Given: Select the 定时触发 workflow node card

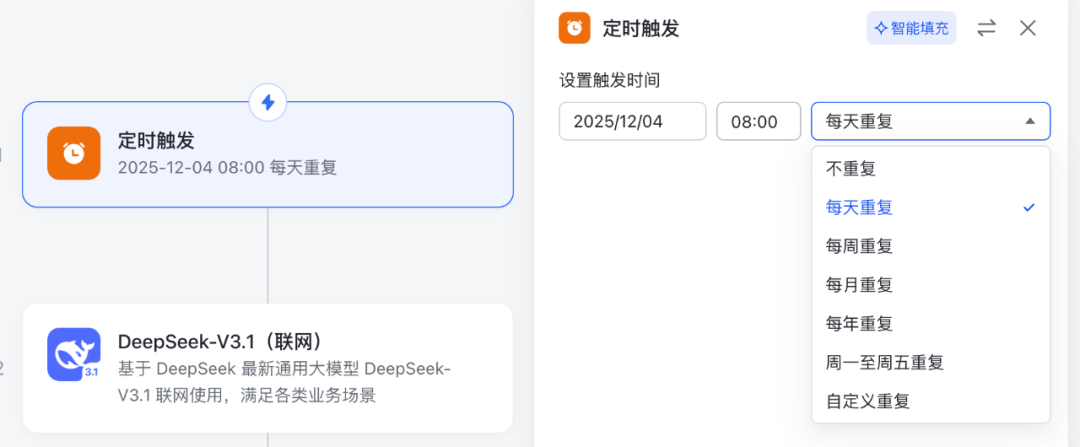Looking at the screenshot, I should click(300, 155).
